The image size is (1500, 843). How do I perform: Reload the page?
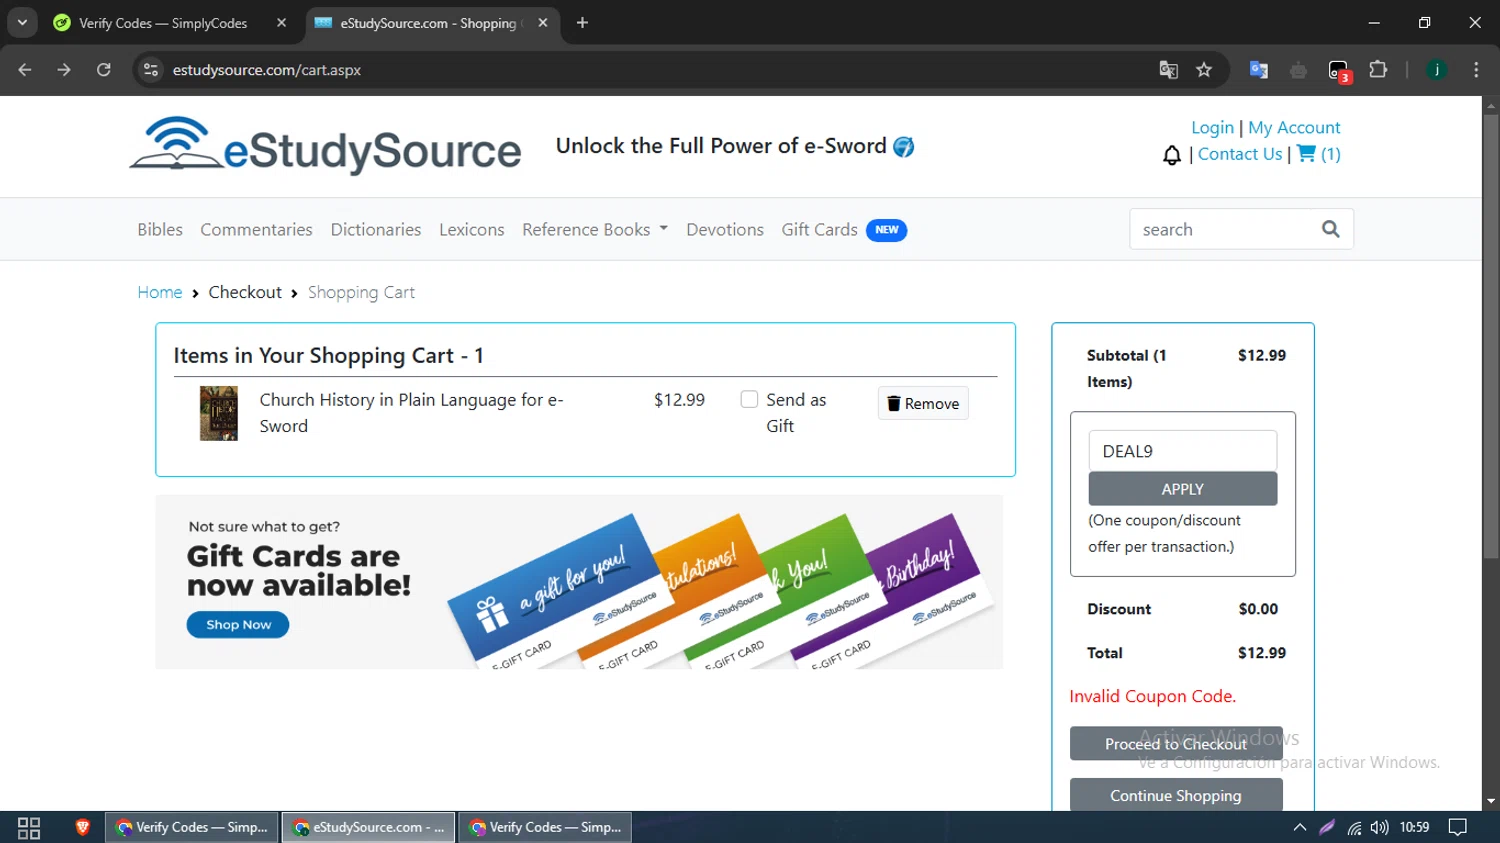click(104, 70)
